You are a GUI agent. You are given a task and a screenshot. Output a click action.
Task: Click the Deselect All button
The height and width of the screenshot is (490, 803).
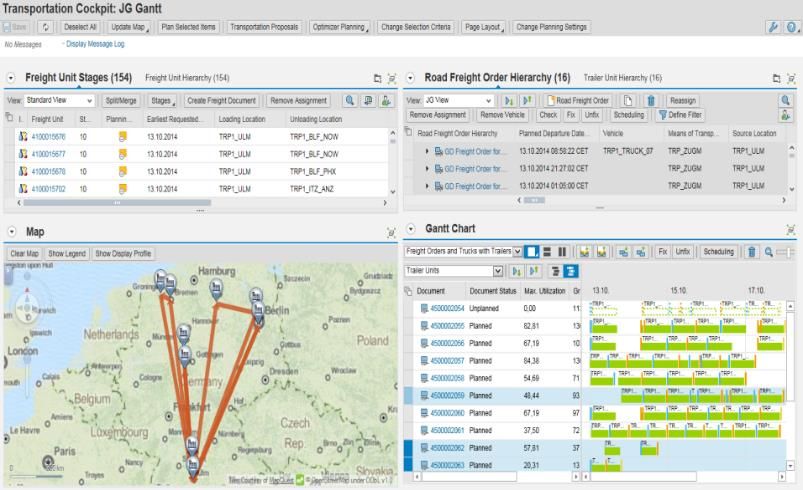pos(80,27)
